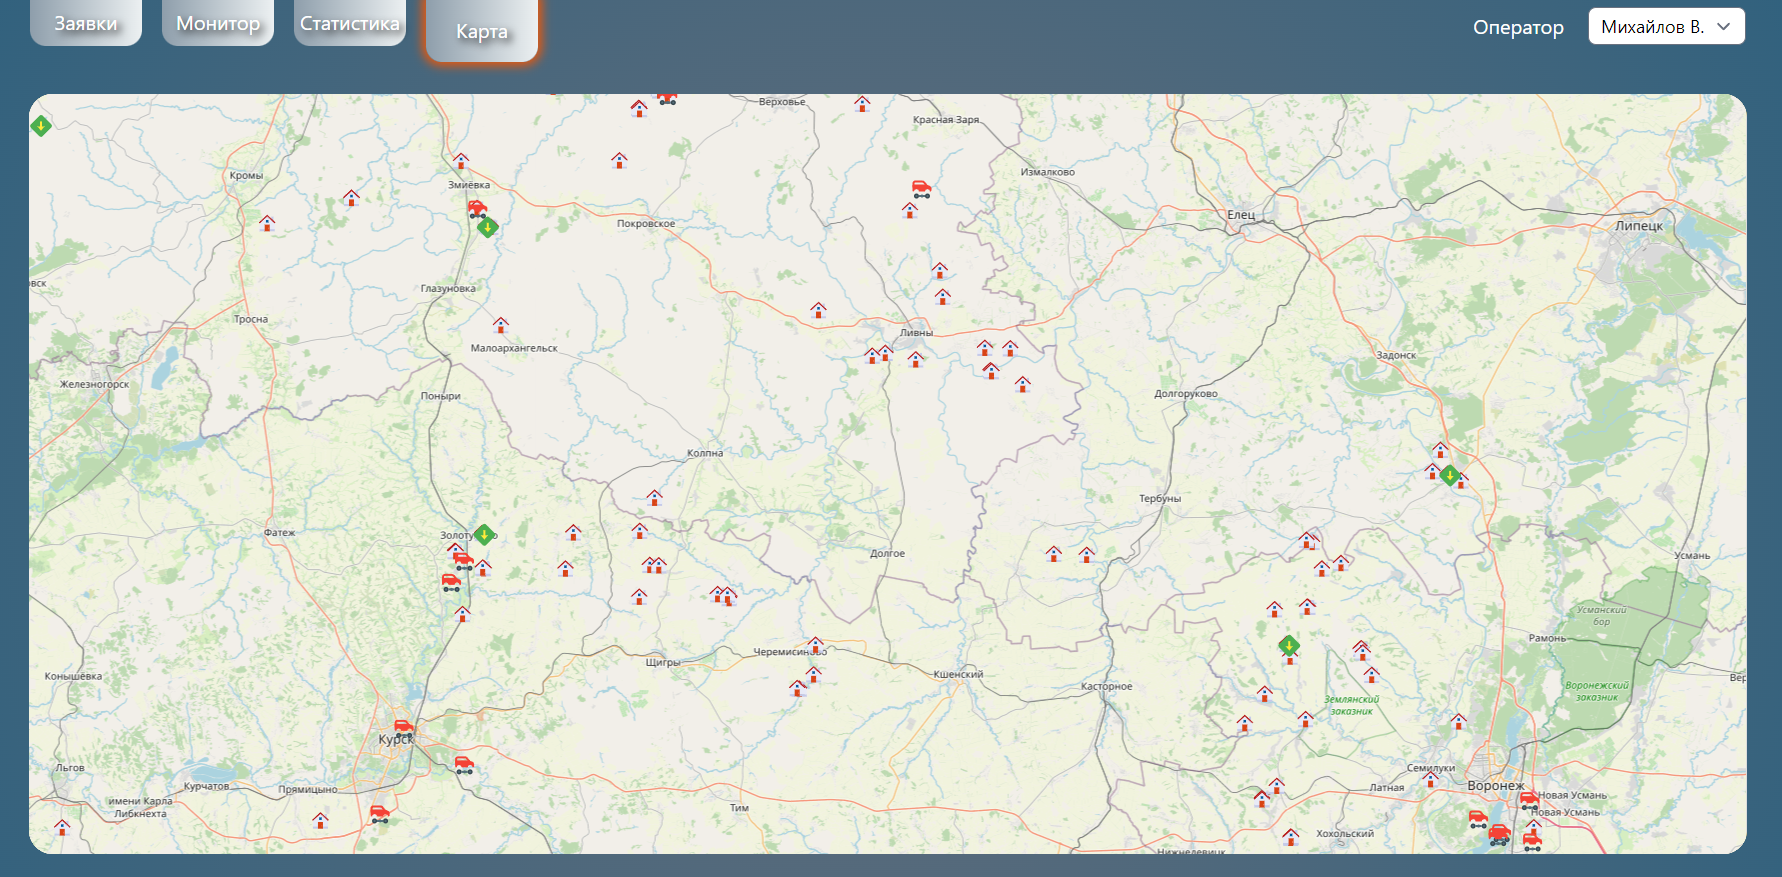This screenshot has width=1782, height=877.
Task: Select the red car marker on Курск
Action: coord(403,728)
